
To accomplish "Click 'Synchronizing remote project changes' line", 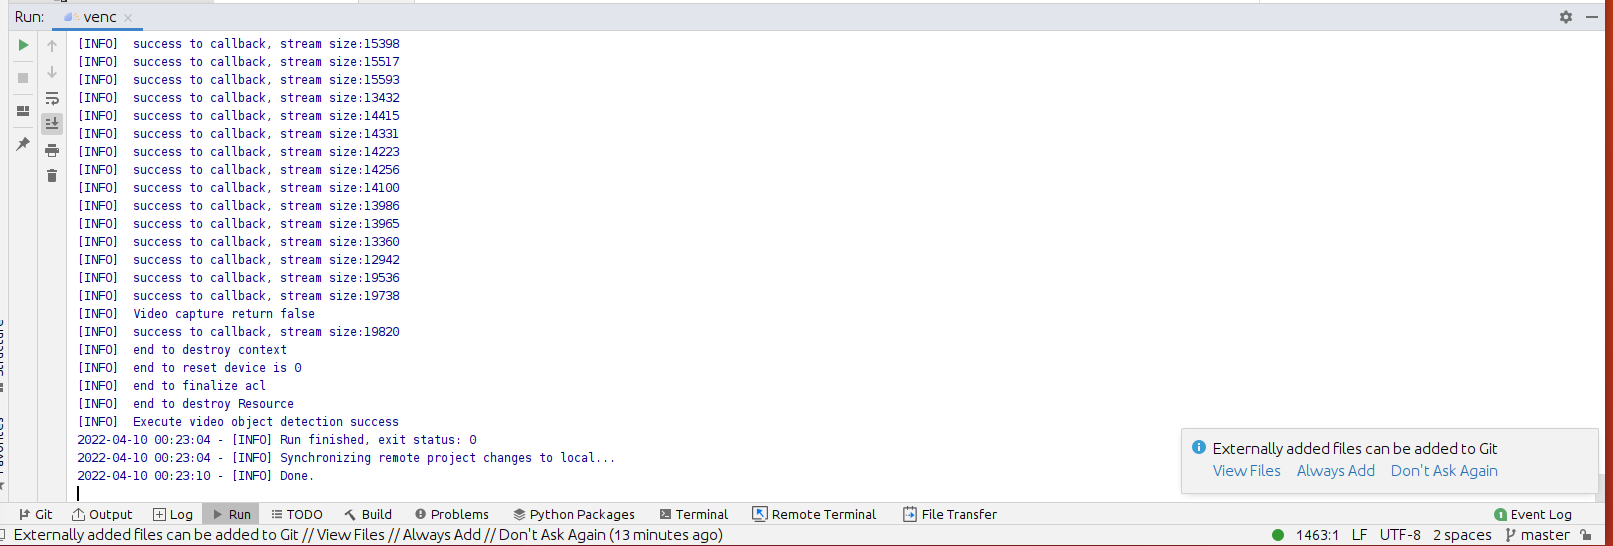I will pyautogui.click(x=346, y=458).
